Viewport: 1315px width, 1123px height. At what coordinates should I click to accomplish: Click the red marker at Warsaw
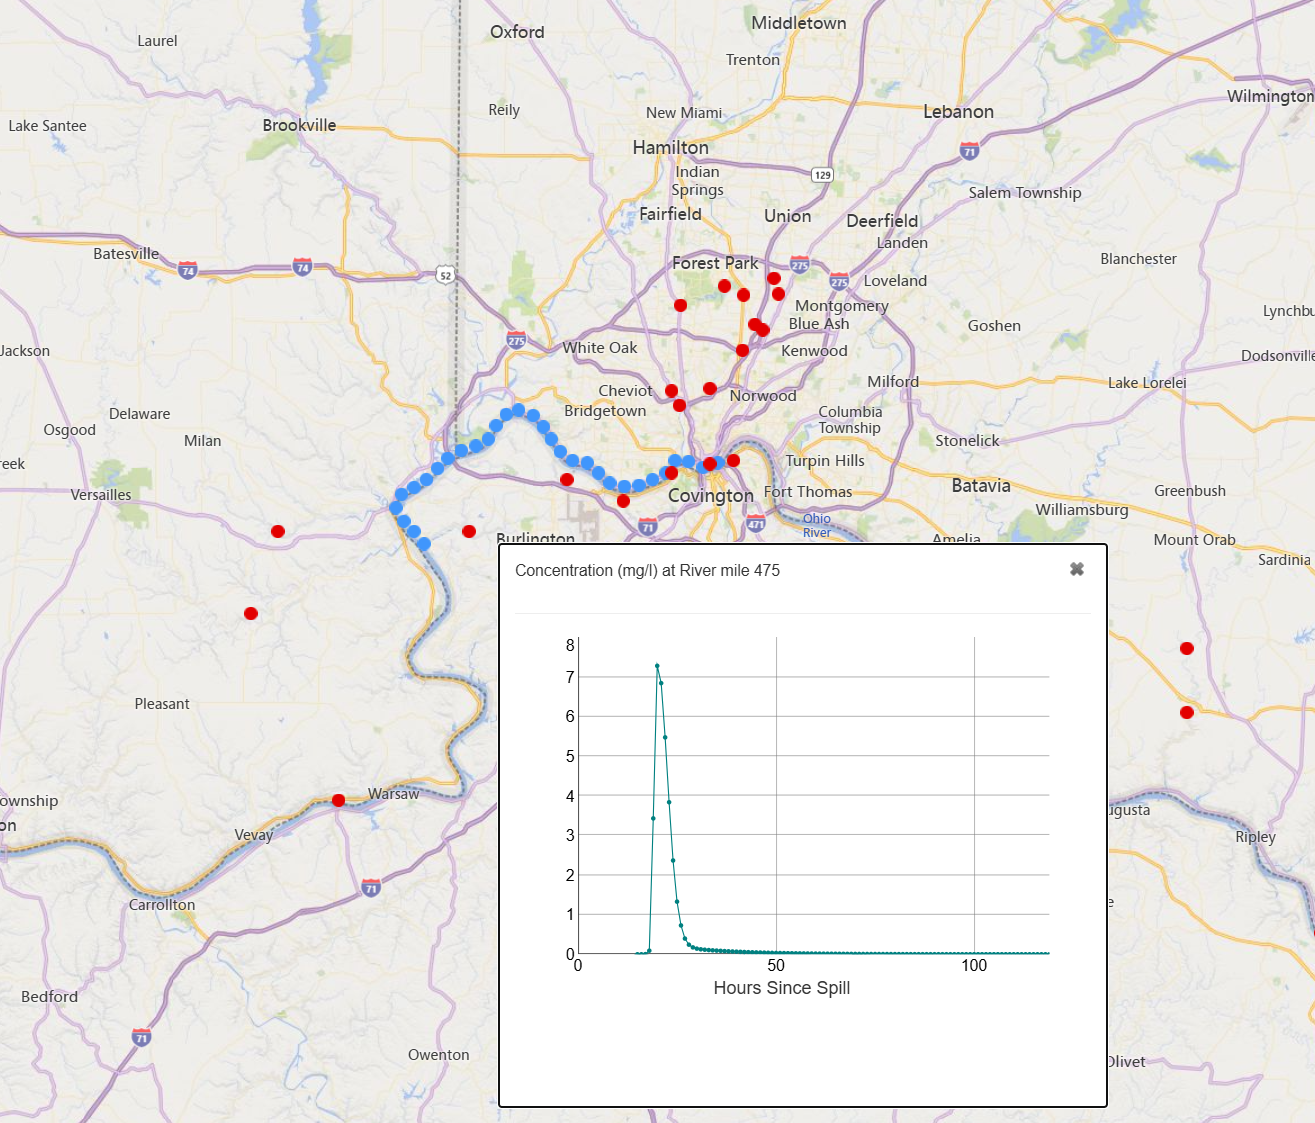point(339,800)
